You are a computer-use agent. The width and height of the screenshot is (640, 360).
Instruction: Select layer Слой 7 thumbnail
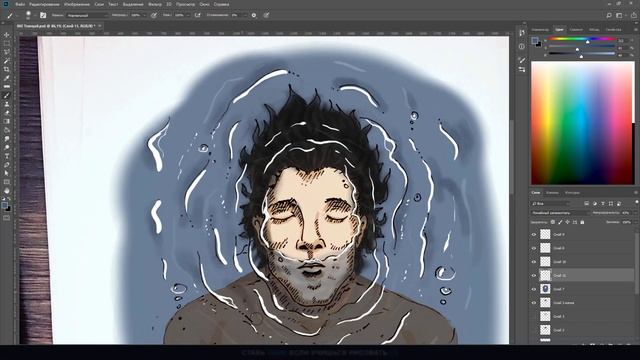(545, 289)
